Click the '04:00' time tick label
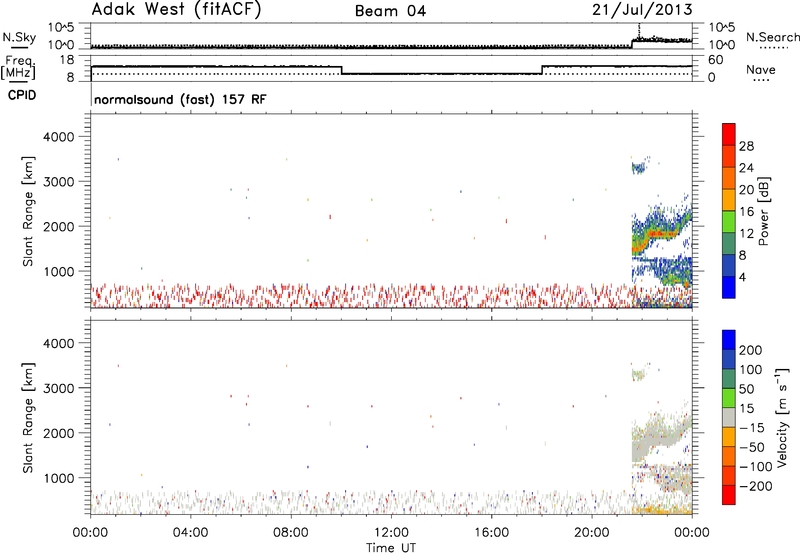Image resolution: width=800 pixels, height=554 pixels. tap(190, 533)
